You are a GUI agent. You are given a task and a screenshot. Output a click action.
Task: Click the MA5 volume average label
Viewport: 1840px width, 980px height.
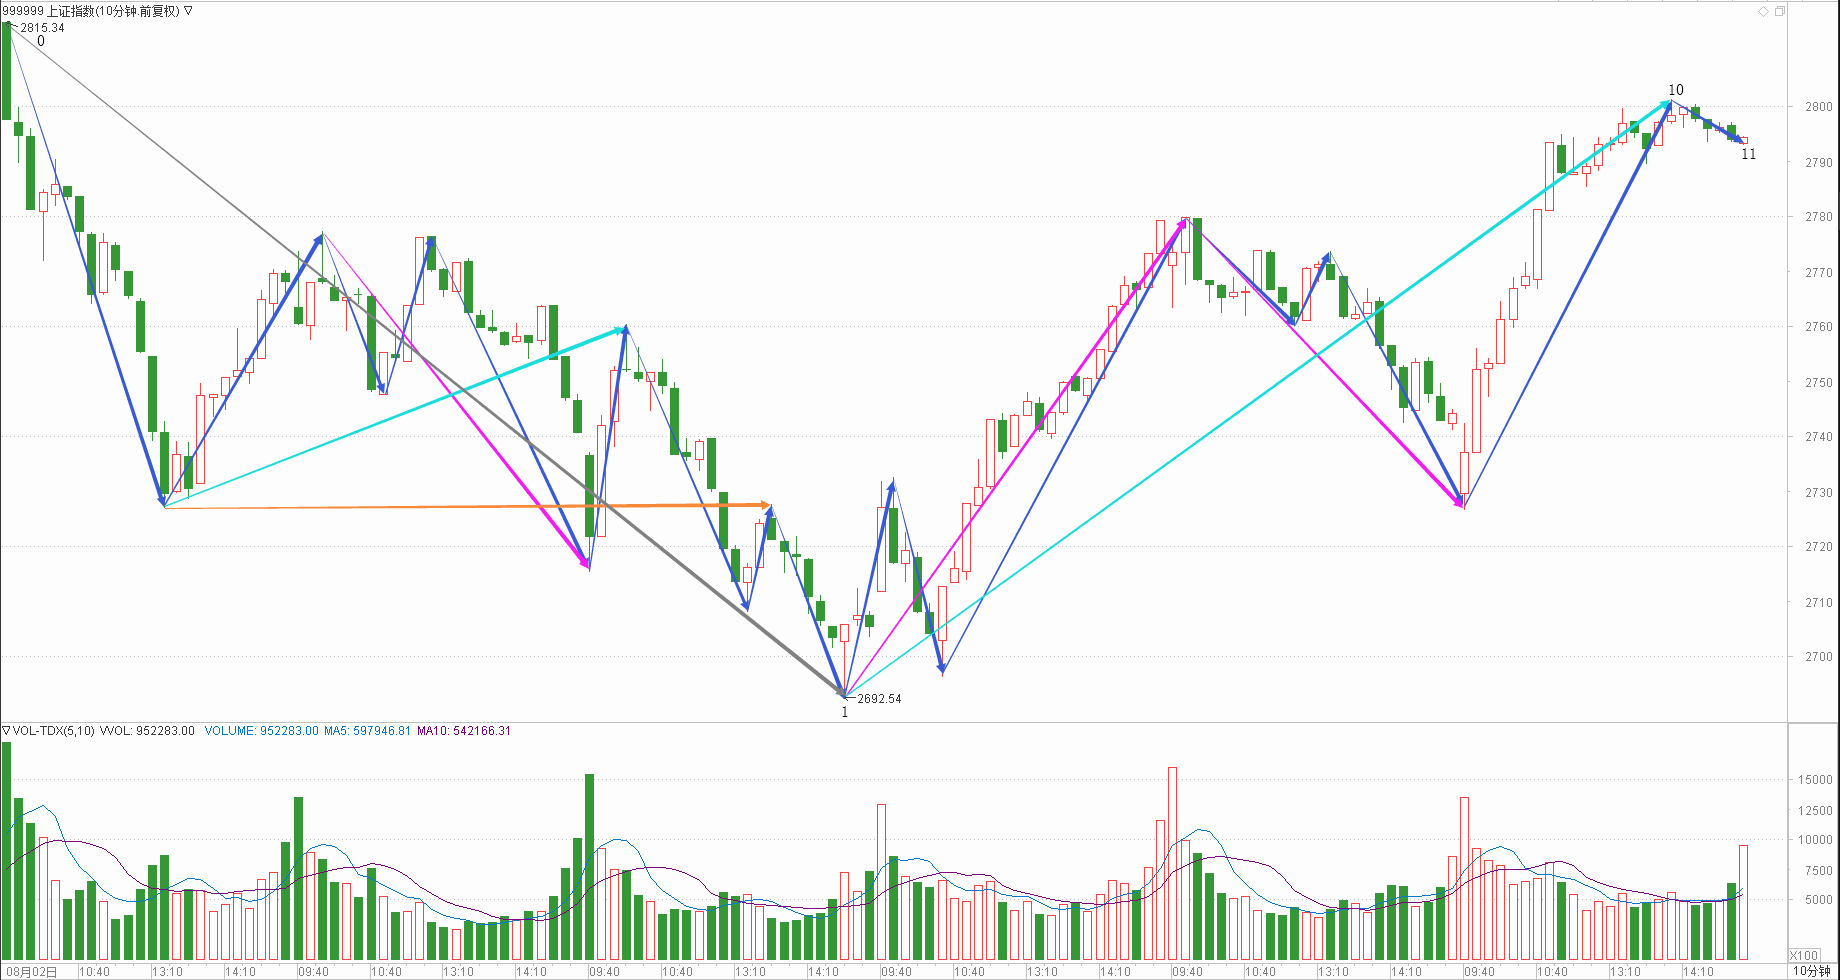coord(367,731)
